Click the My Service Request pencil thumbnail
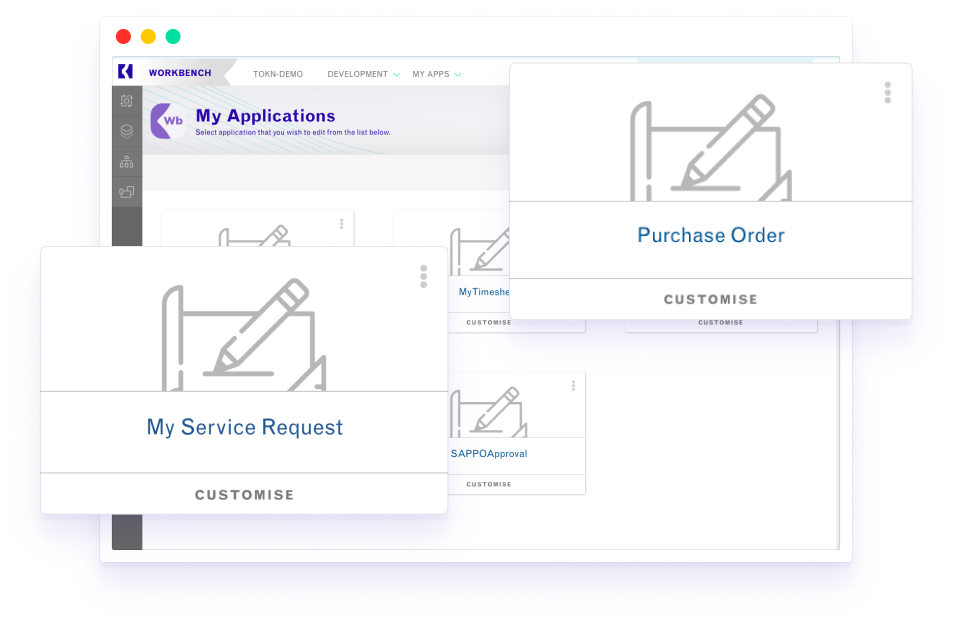This screenshot has height=627, width=953. point(244,335)
